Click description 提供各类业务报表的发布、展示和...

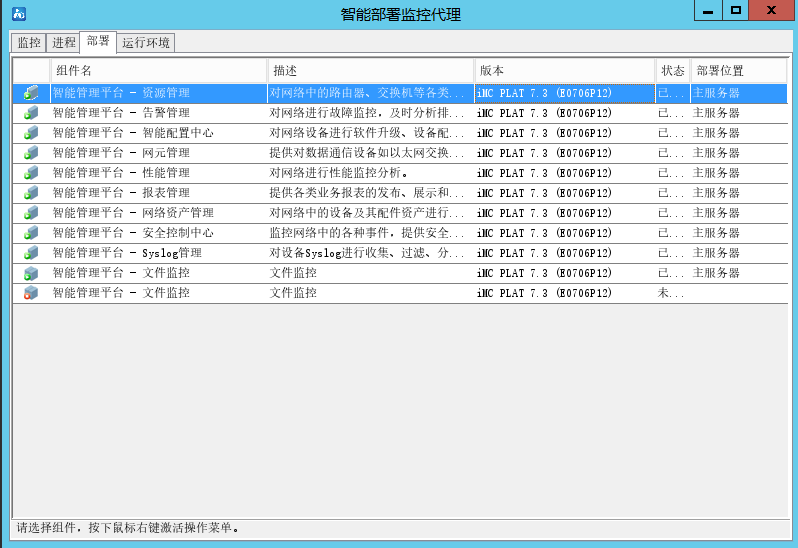click(x=366, y=193)
